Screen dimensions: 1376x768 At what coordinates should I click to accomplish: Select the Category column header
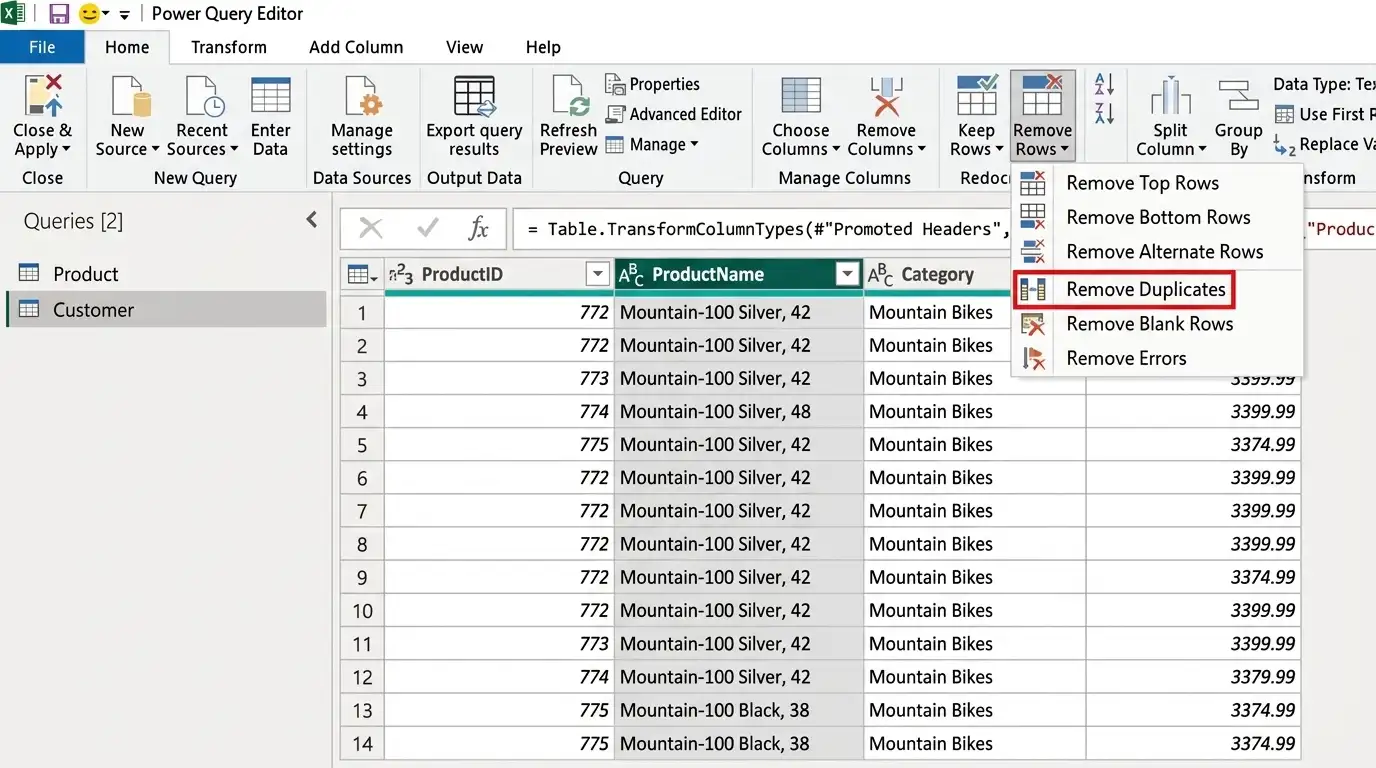(x=937, y=274)
